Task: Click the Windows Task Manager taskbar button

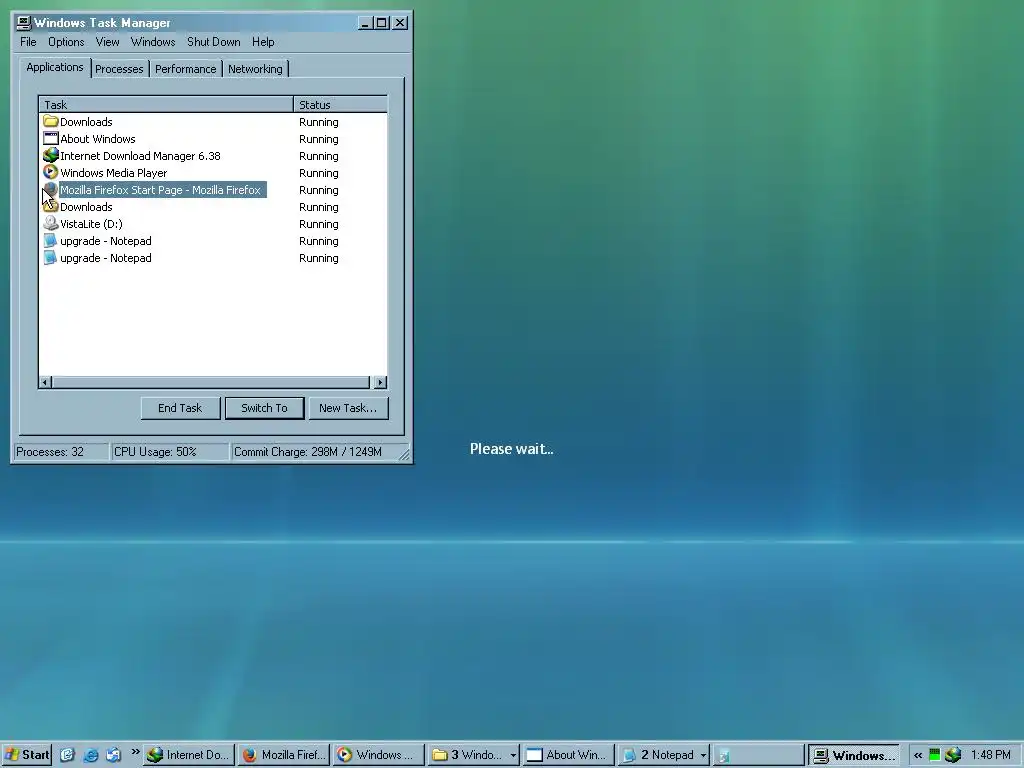Action: click(x=854, y=755)
